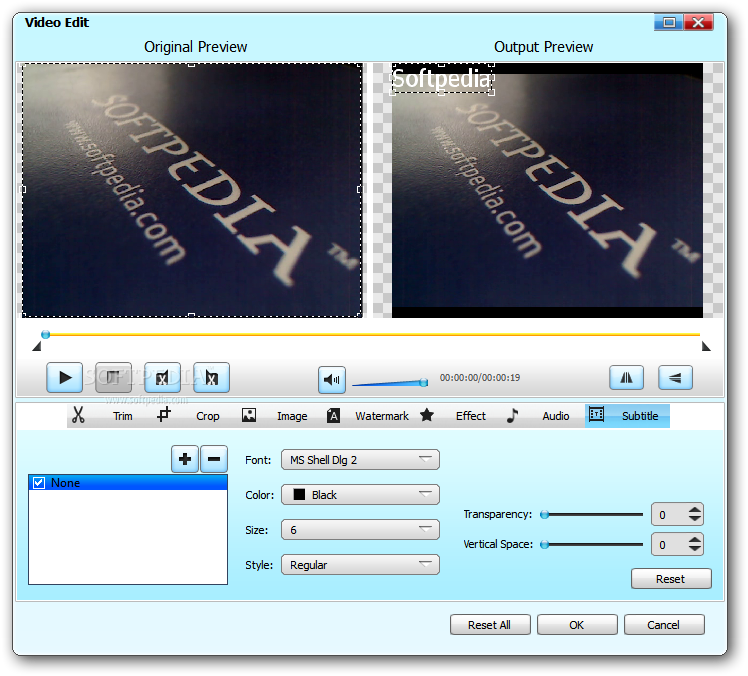Click the Effect star icon
The width and height of the screenshot is (748, 676).
[x=427, y=415]
